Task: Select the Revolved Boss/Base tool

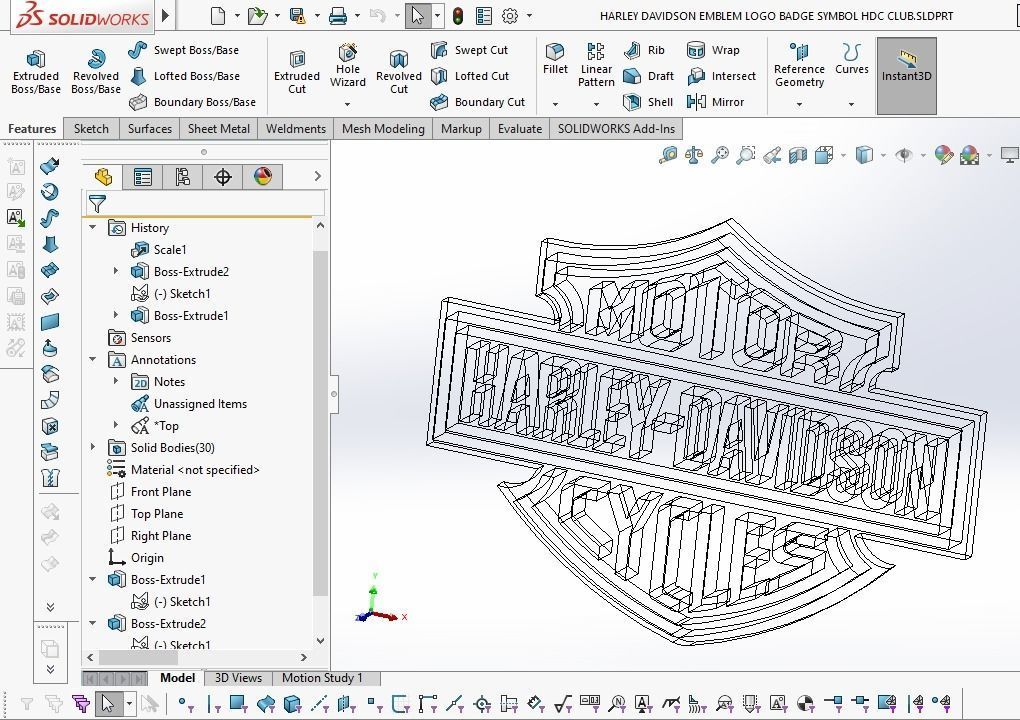Action: (96, 72)
